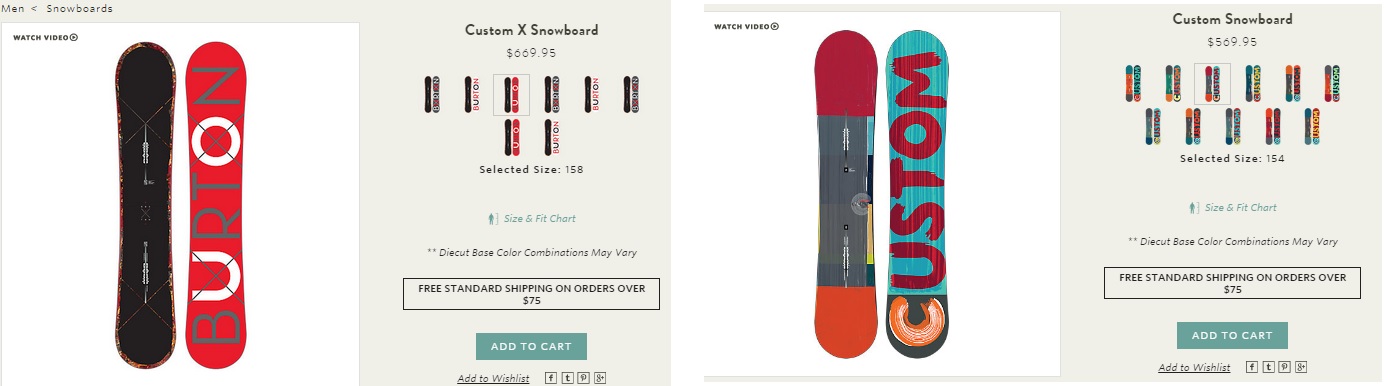Pin Custom Snowboard on Pinterest
The width and height of the screenshot is (1386, 386).
point(1285,367)
